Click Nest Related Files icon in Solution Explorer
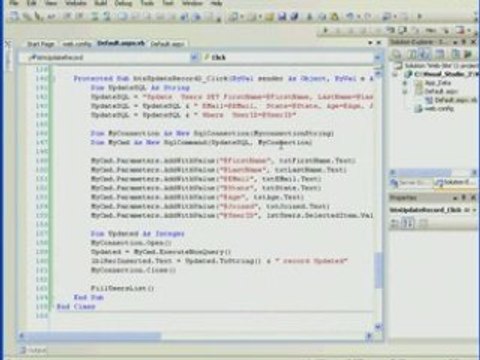 424,54
